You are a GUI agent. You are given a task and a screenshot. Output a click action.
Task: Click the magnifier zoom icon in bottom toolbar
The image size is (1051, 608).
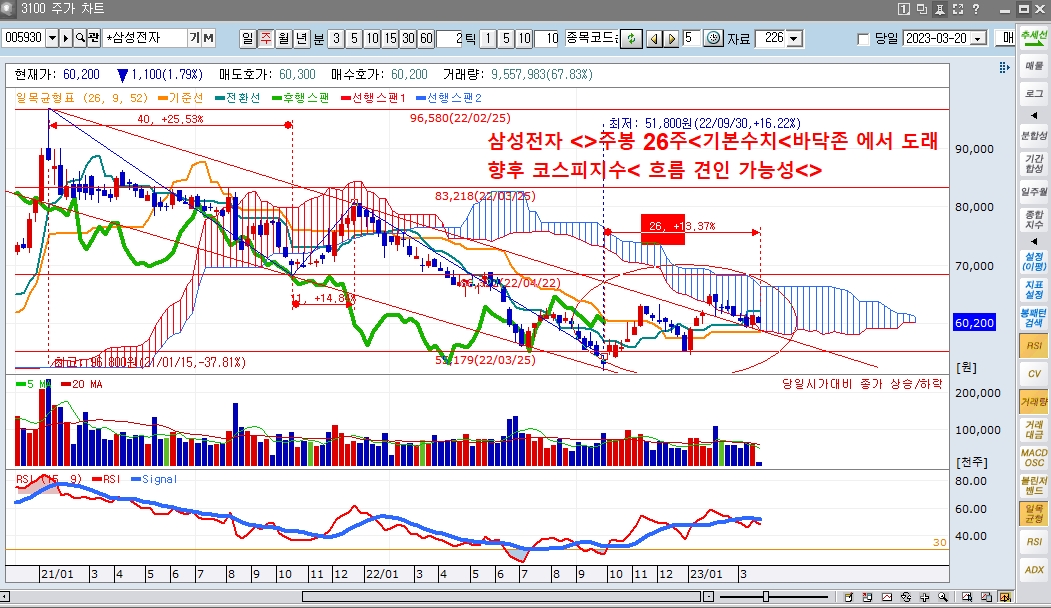click(x=943, y=597)
